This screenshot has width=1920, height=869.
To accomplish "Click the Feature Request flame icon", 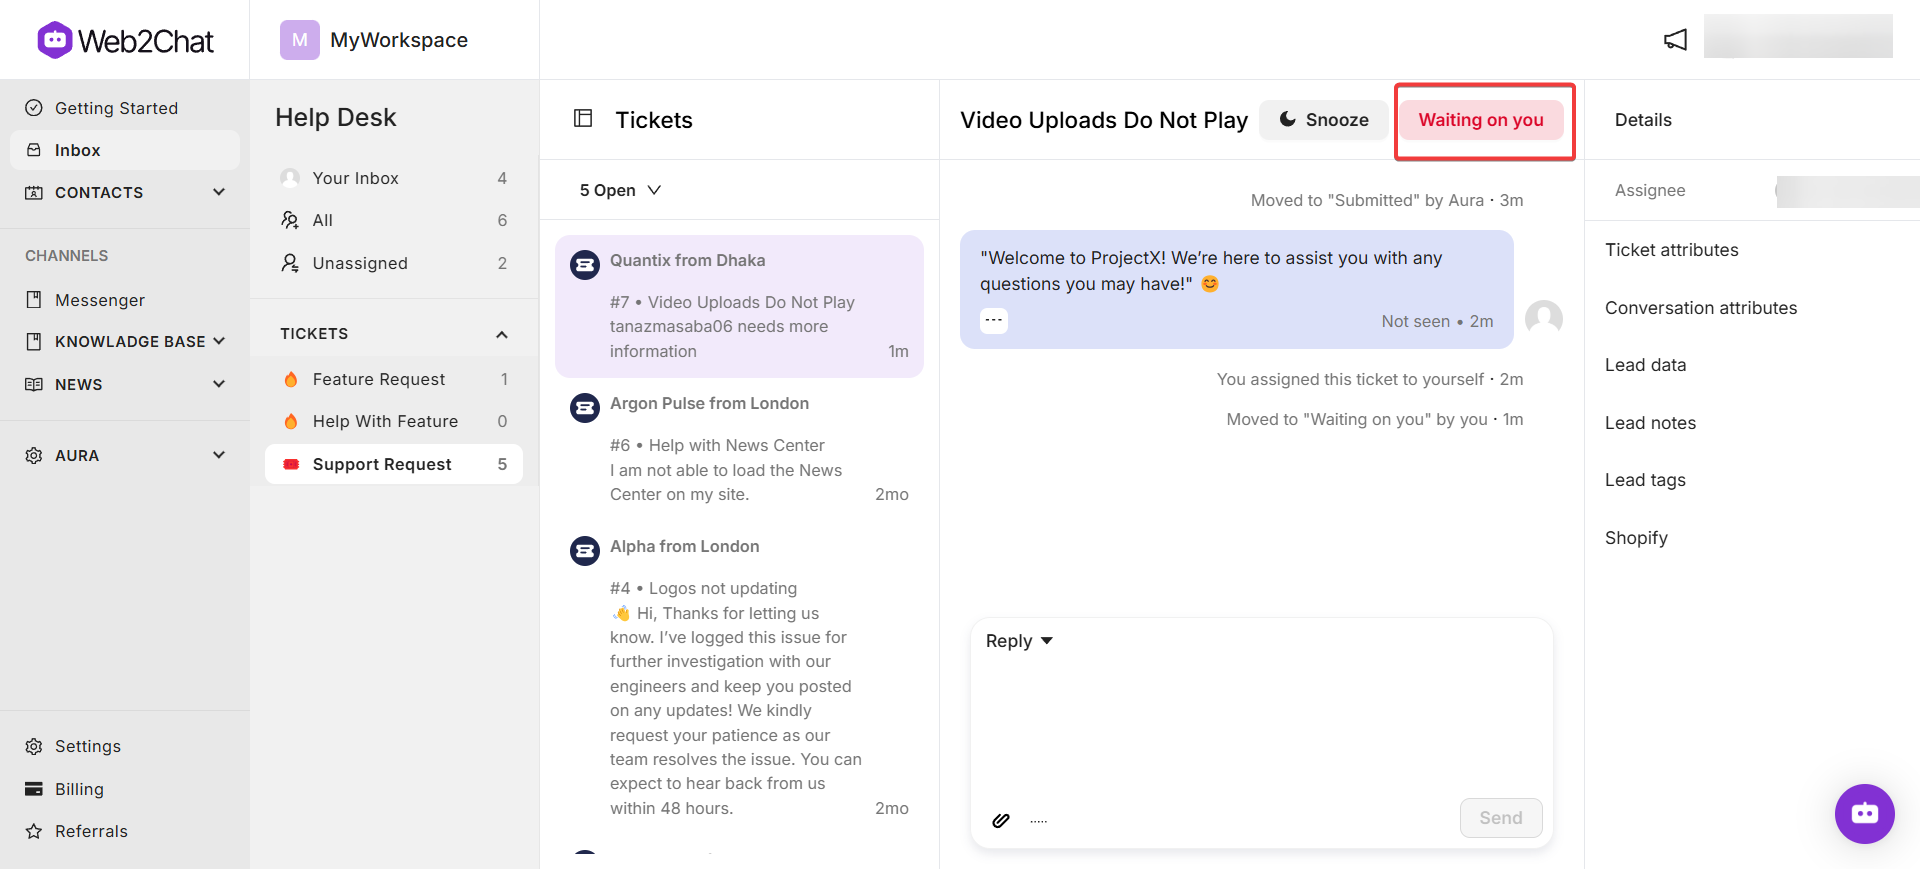I will coord(291,379).
